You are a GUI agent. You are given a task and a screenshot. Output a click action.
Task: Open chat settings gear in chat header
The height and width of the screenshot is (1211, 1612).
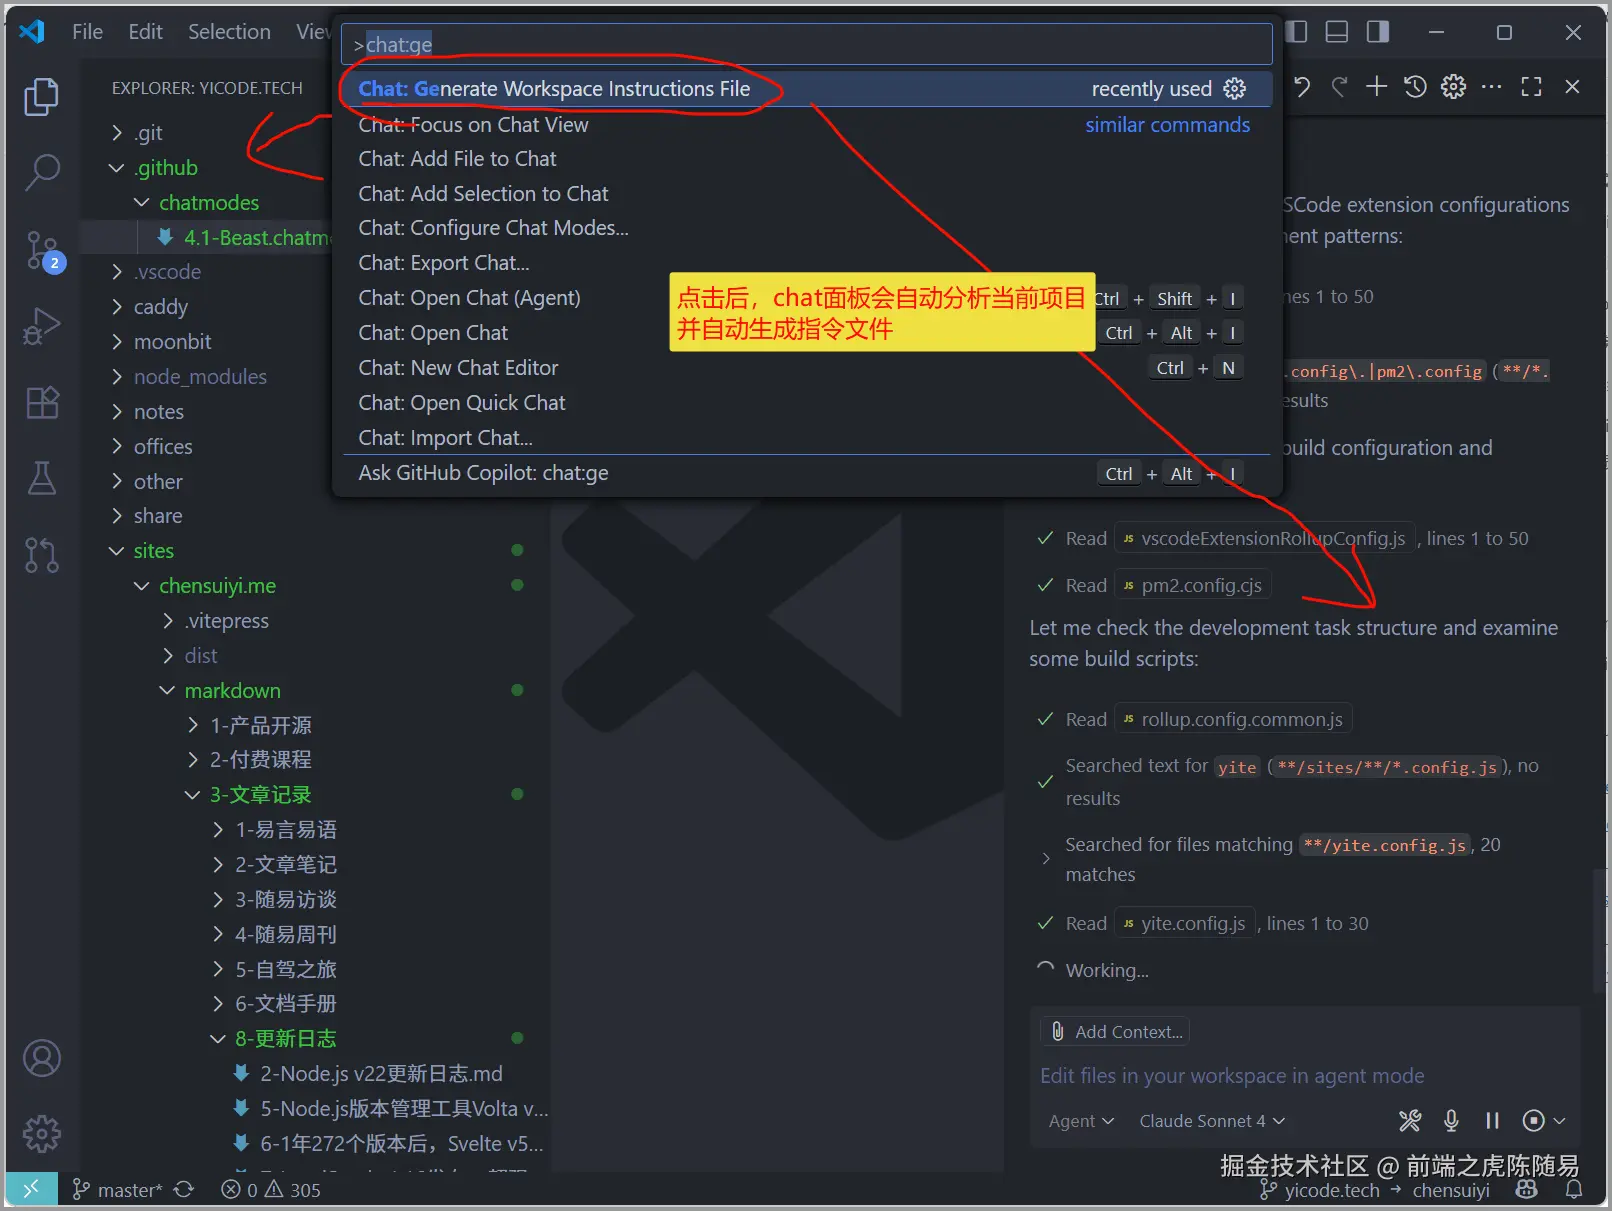point(1453,87)
